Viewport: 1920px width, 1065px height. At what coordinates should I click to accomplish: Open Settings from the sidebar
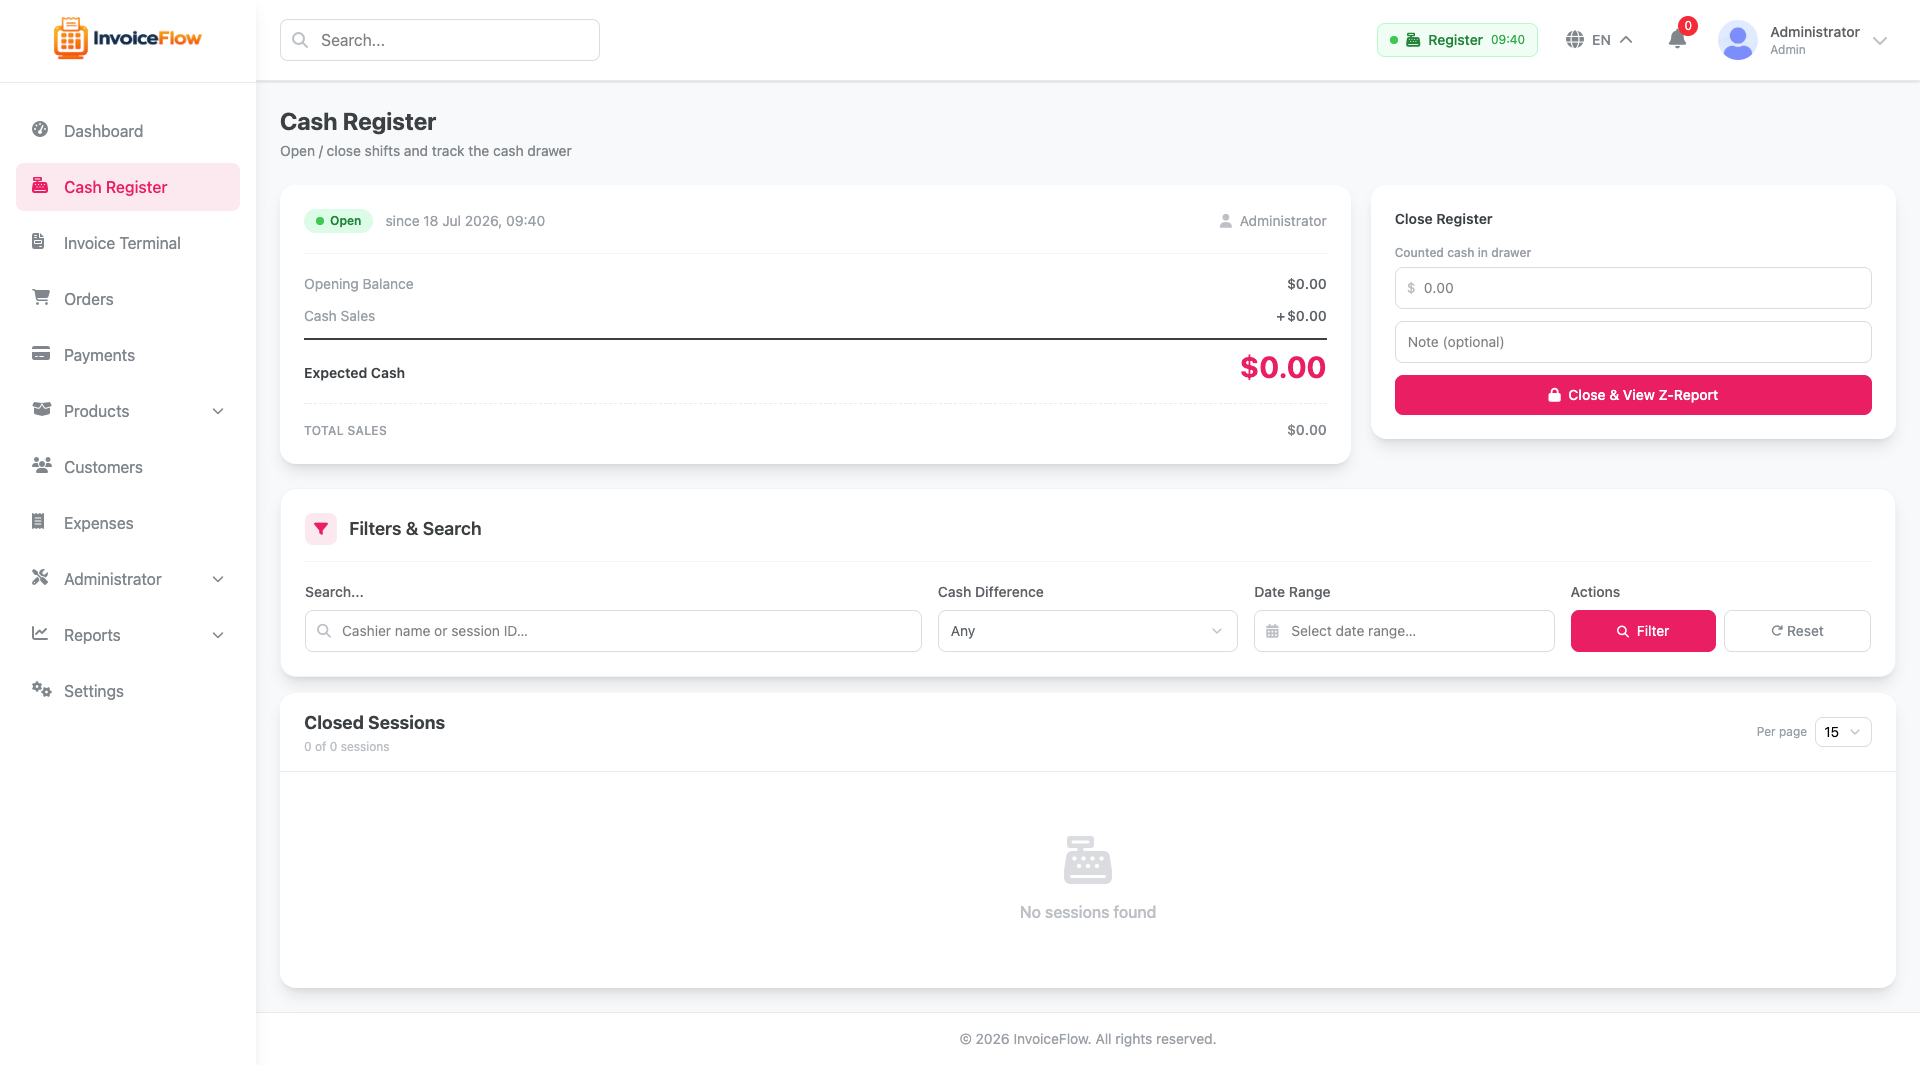(128, 691)
